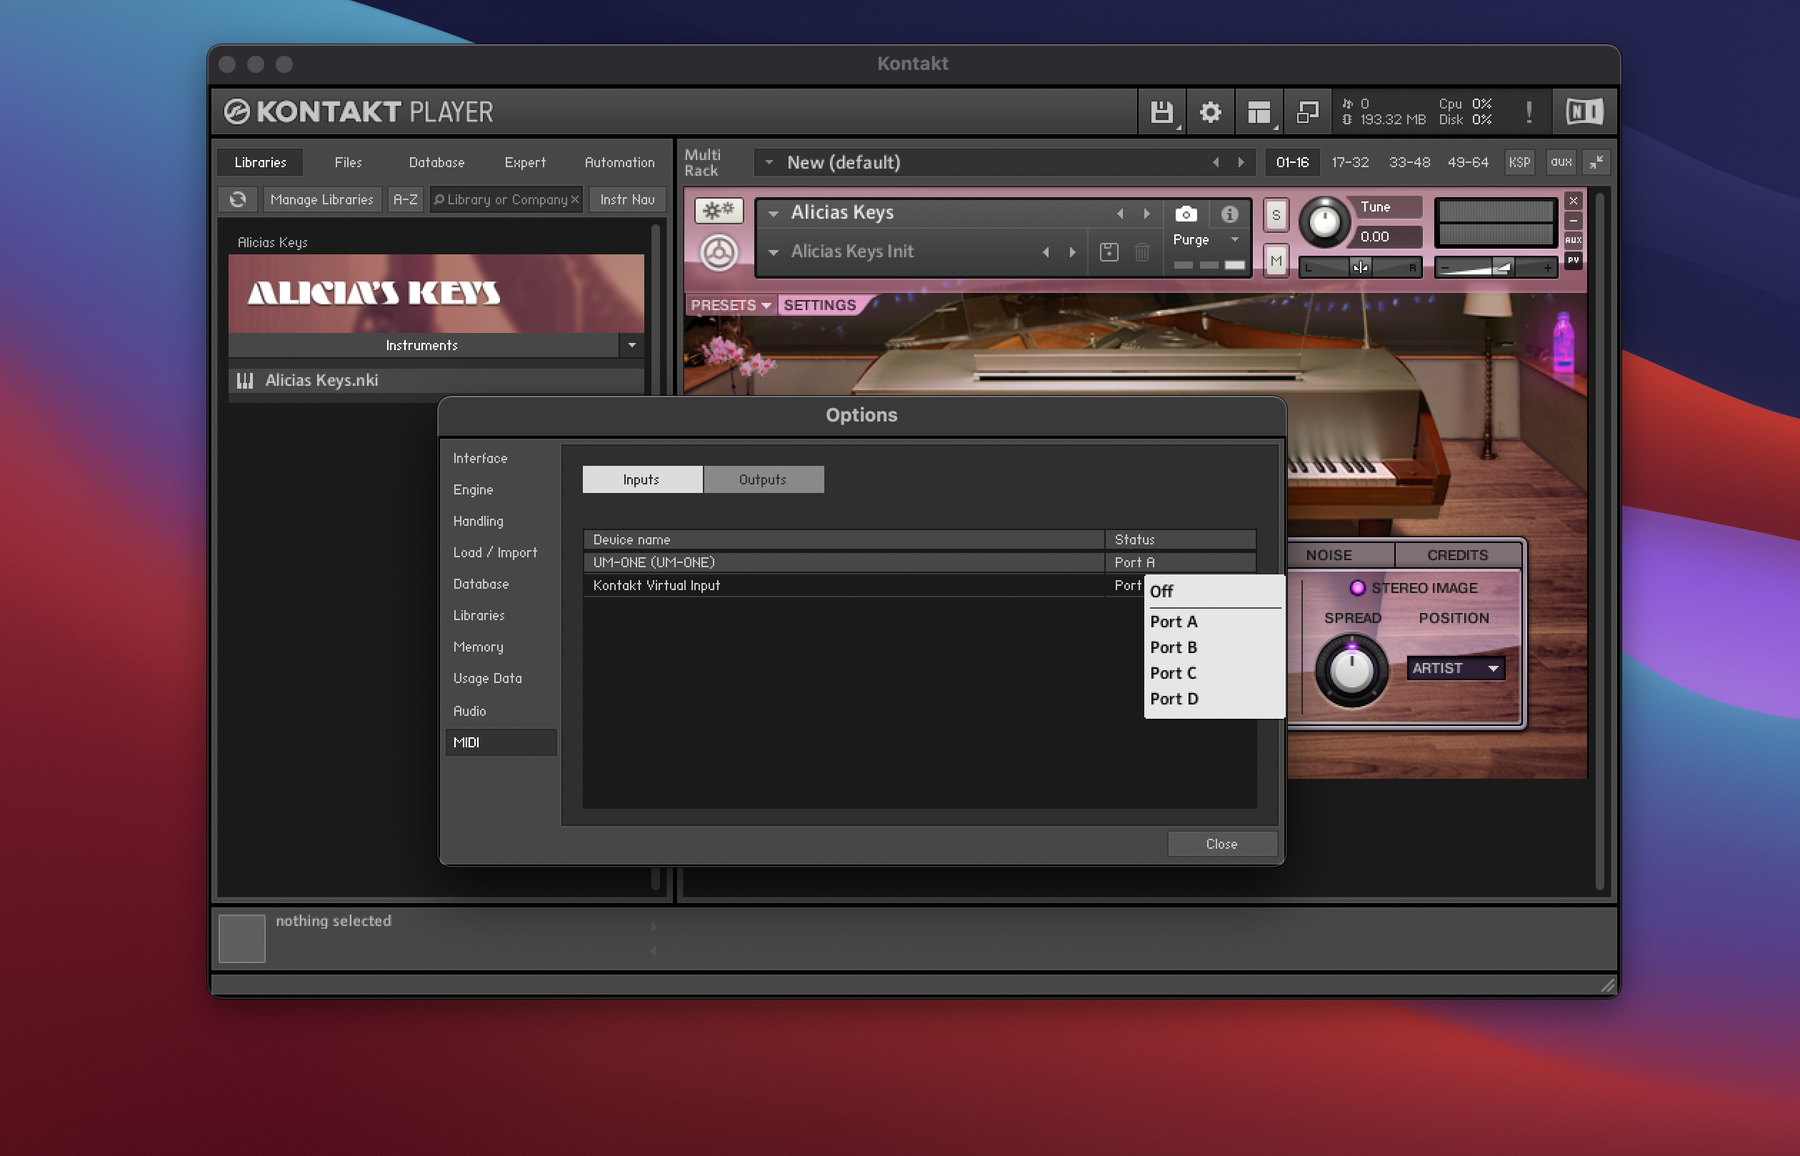Go to previous snapshot Alicias Keys Init
The width and height of the screenshot is (1800, 1156).
tap(1046, 252)
